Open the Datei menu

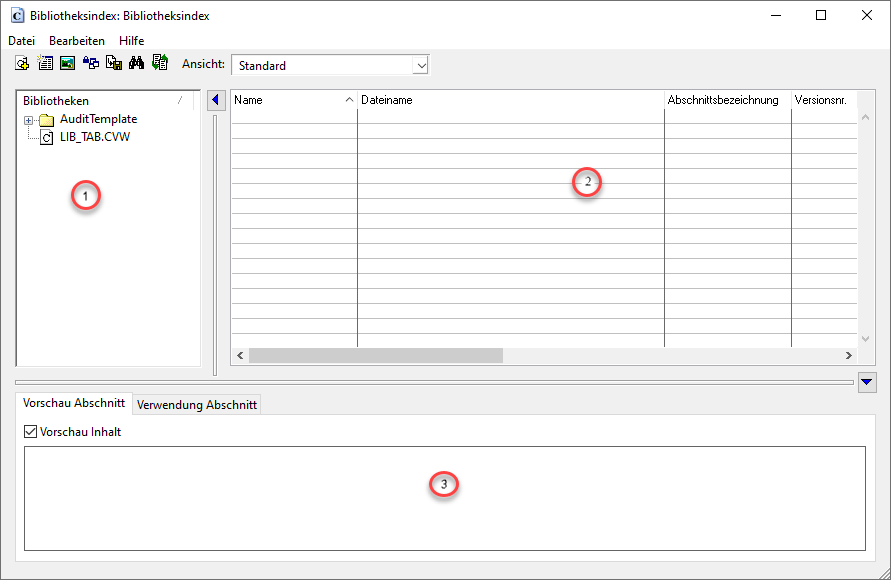pyautogui.click(x=21, y=41)
